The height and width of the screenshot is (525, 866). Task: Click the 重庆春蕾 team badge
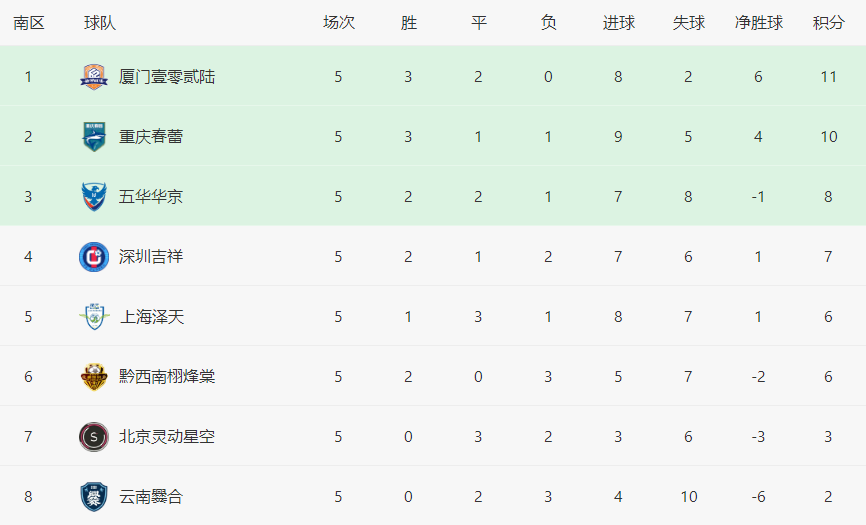[94, 137]
